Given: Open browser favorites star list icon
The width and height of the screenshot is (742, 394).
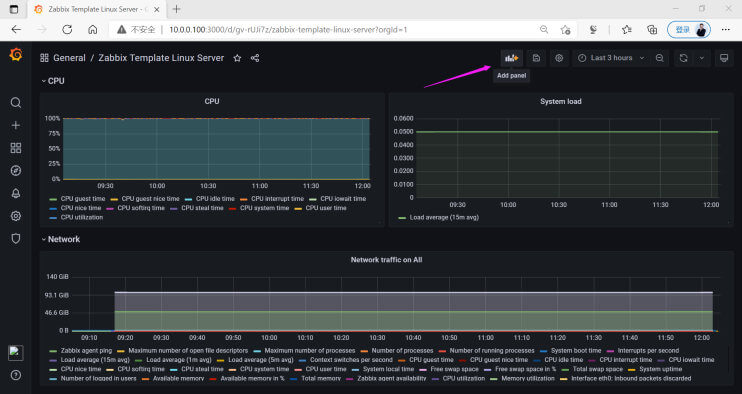Looking at the screenshot, I should (627, 30).
